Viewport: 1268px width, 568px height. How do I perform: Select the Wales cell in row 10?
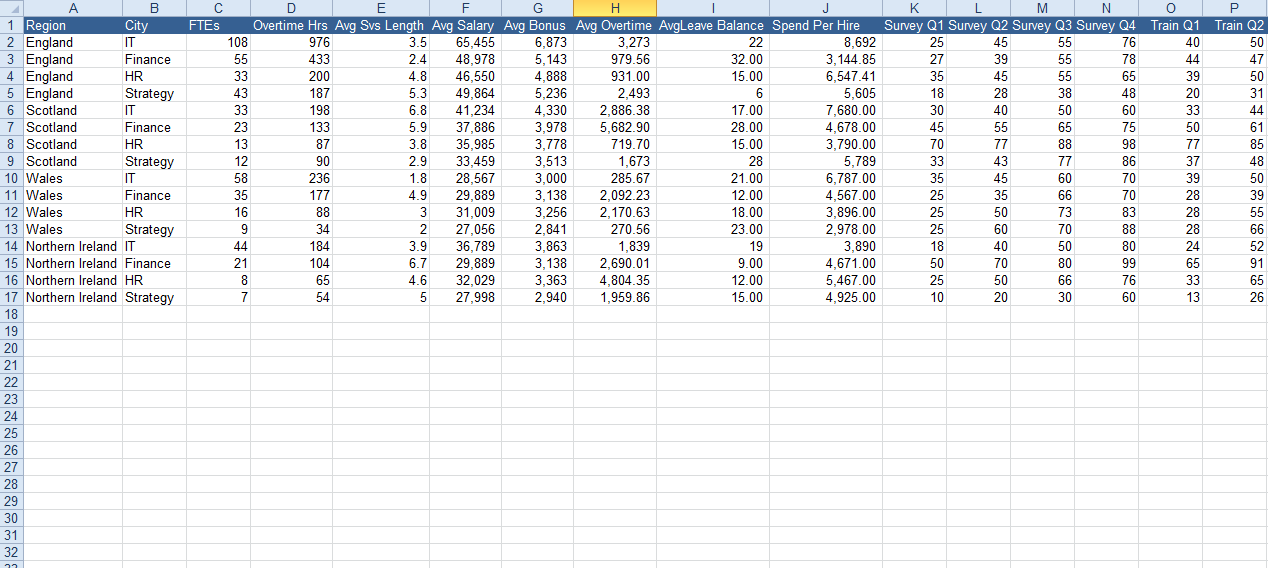73,178
